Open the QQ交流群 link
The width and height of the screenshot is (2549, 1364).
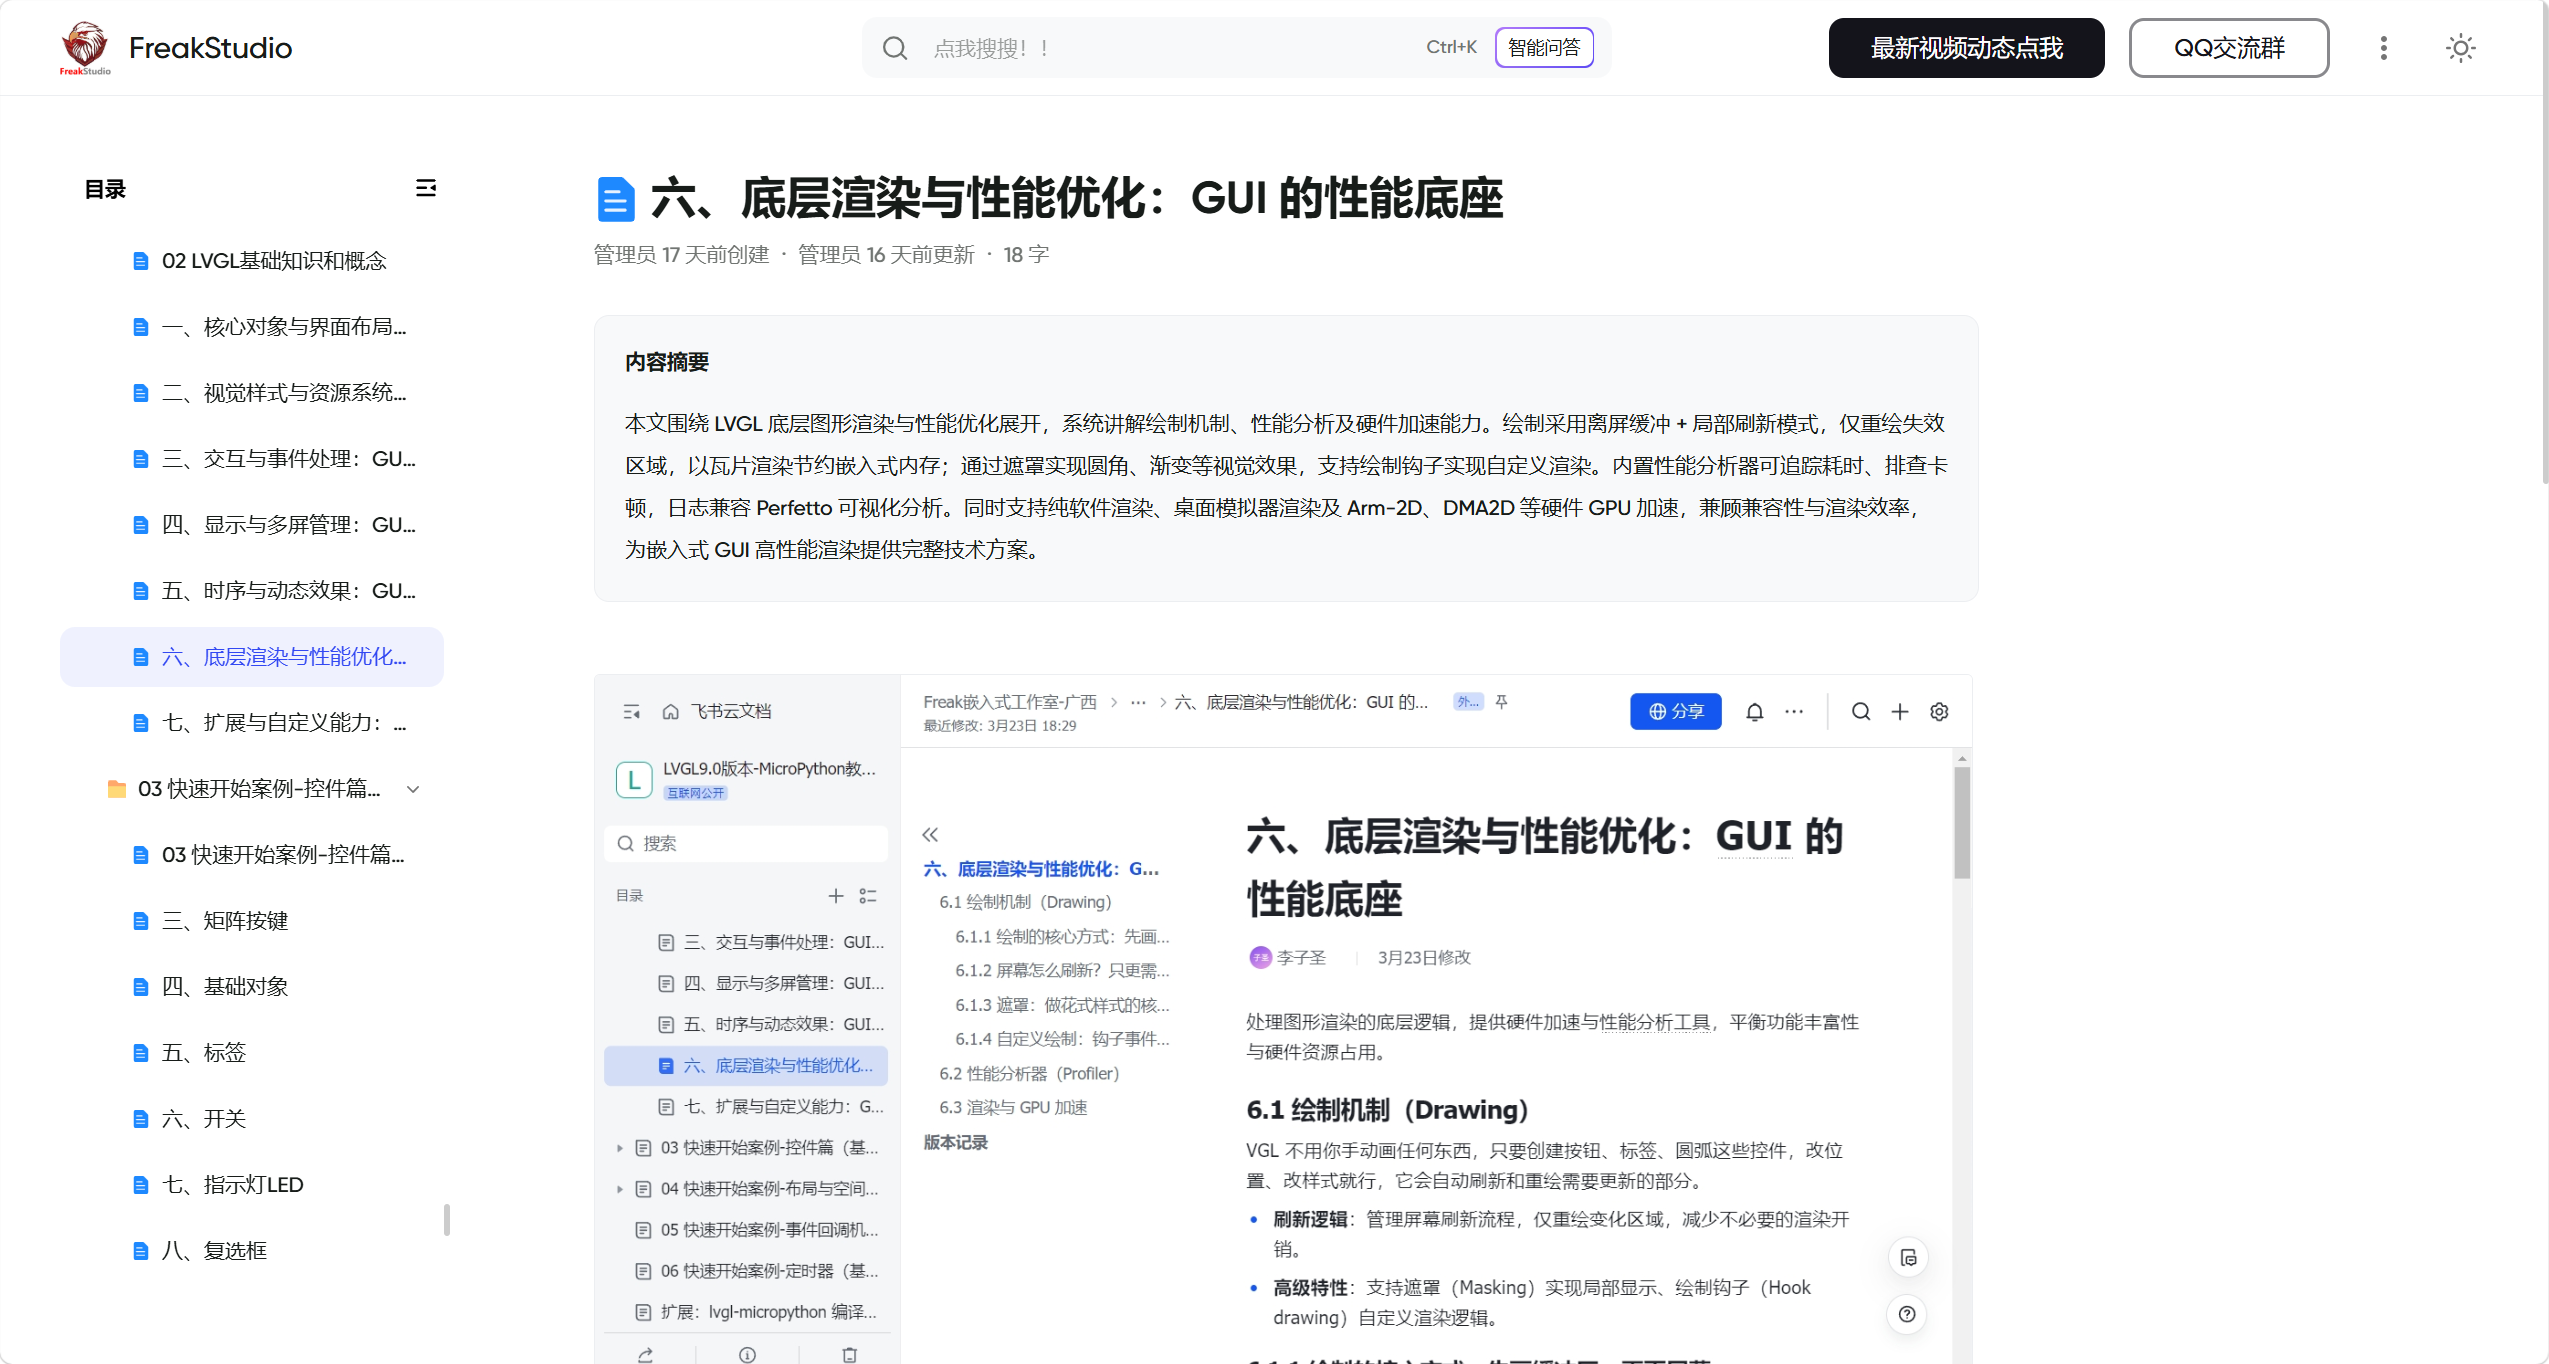[x=2228, y=47]
